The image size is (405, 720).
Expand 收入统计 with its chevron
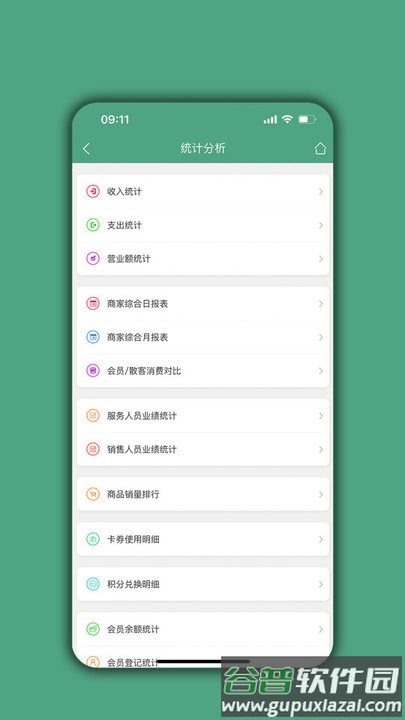(321, 191)
